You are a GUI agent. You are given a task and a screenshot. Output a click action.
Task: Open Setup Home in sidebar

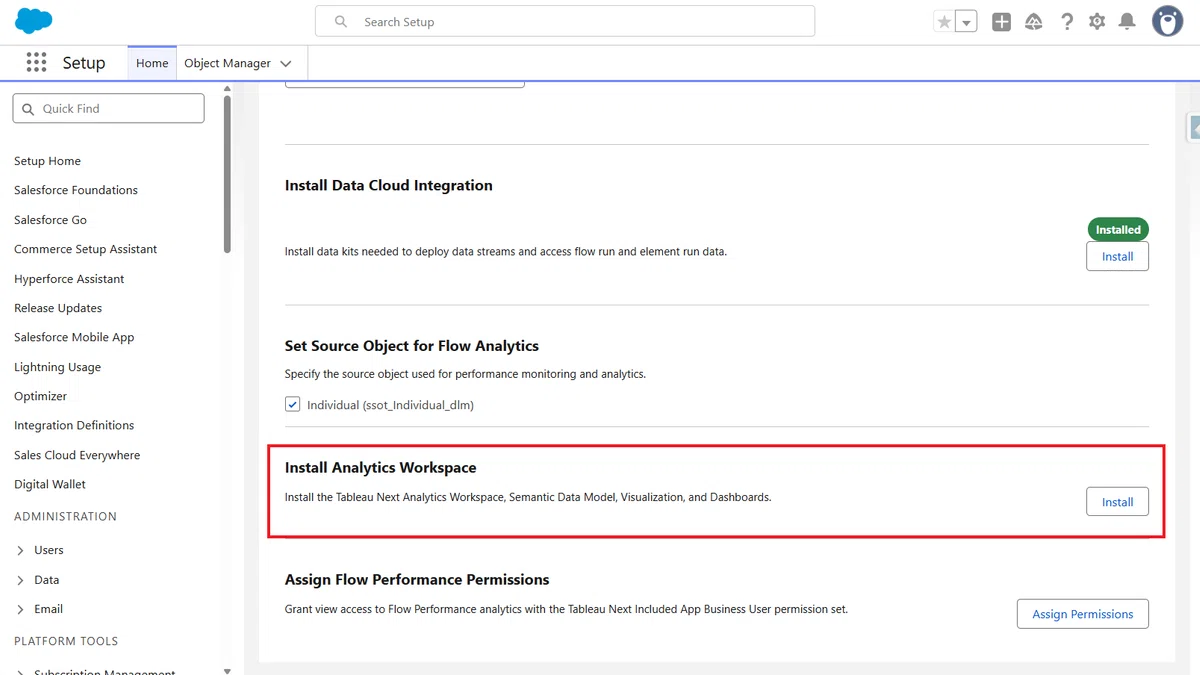pyautogui.click(x=47, y=161)
